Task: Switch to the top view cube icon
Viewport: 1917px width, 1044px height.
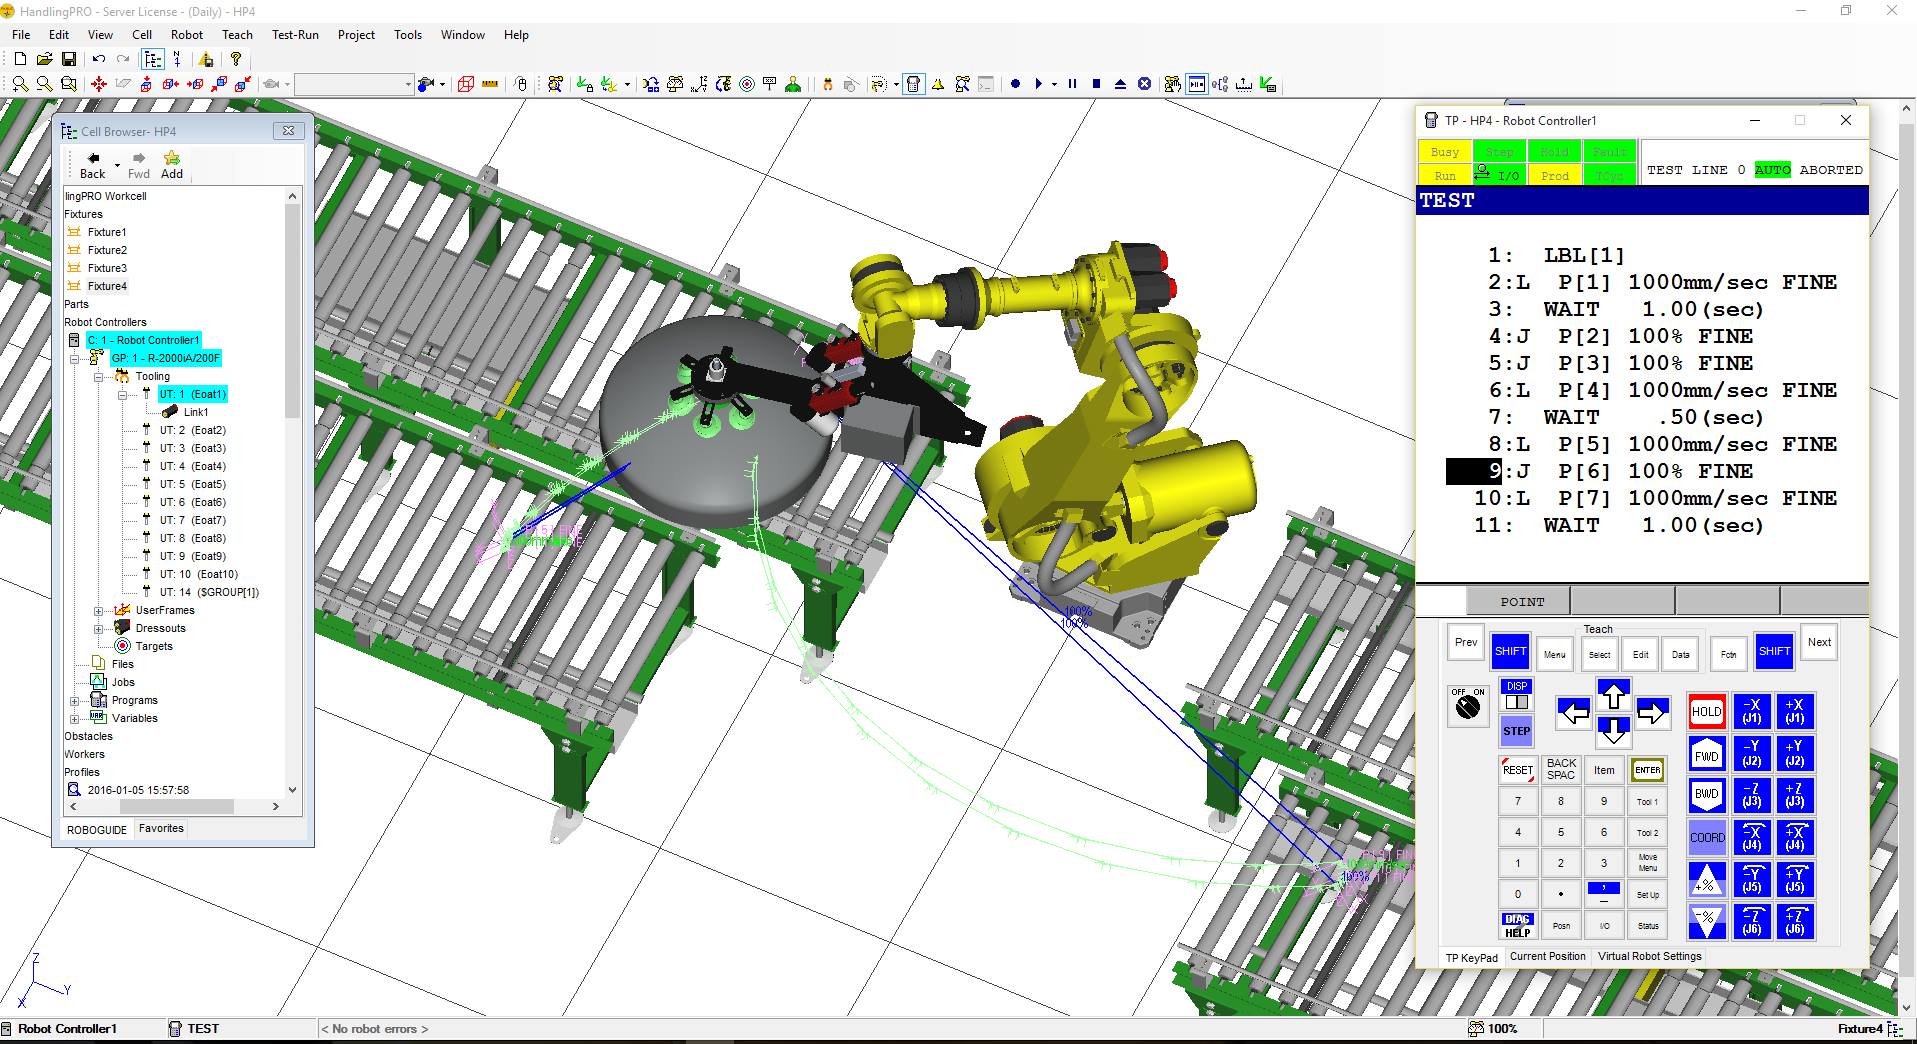Action: point(146,84)
